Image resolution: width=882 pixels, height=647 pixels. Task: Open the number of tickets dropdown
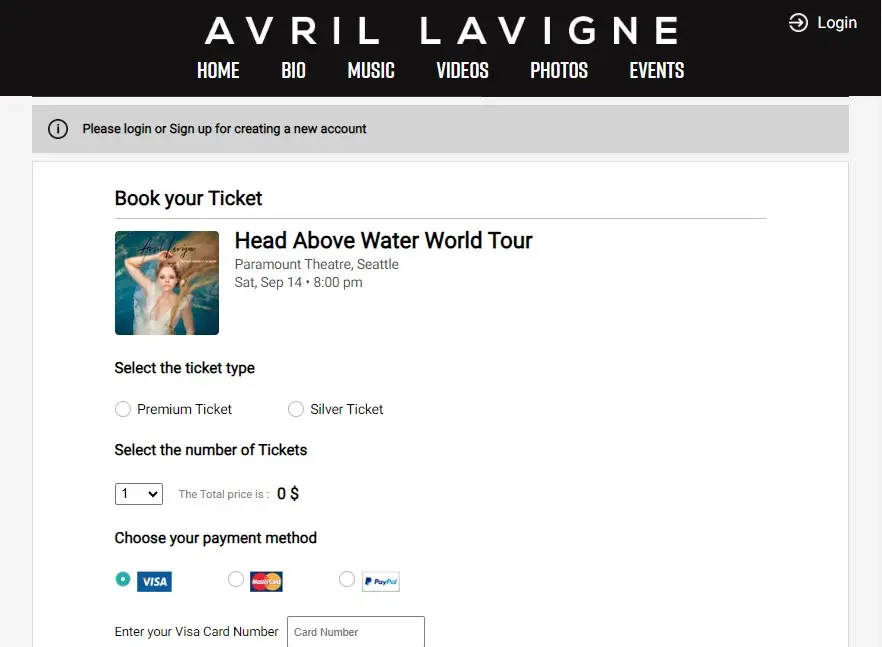[x=139, y=494]
